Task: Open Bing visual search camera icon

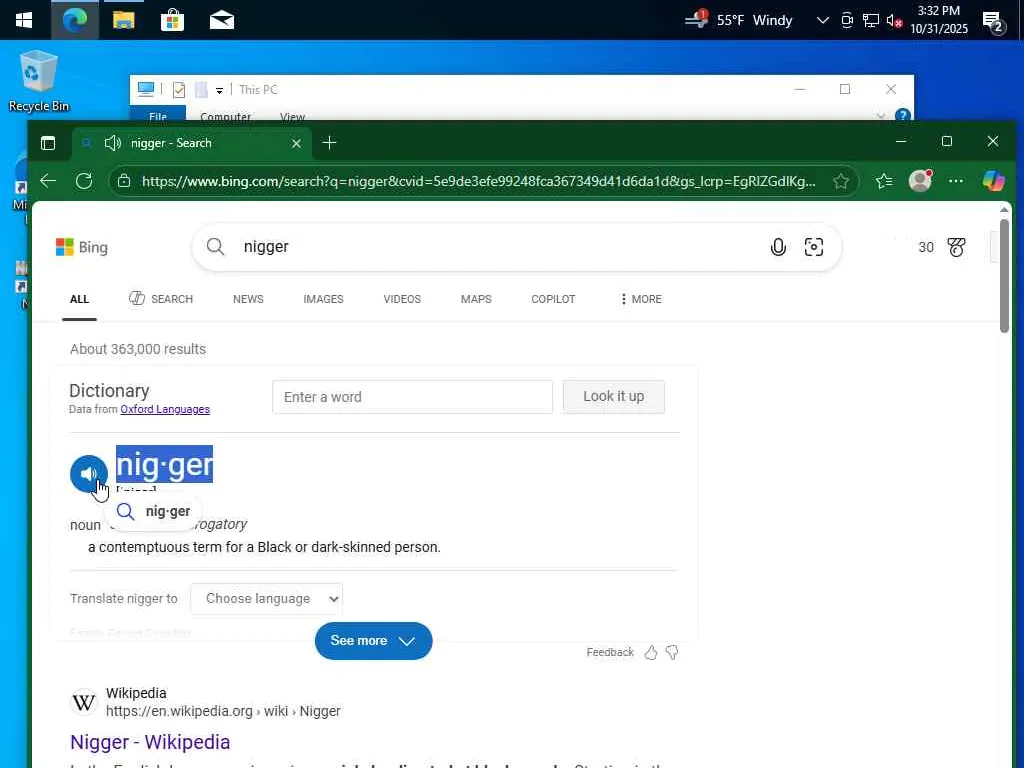Action: [814, 247]
